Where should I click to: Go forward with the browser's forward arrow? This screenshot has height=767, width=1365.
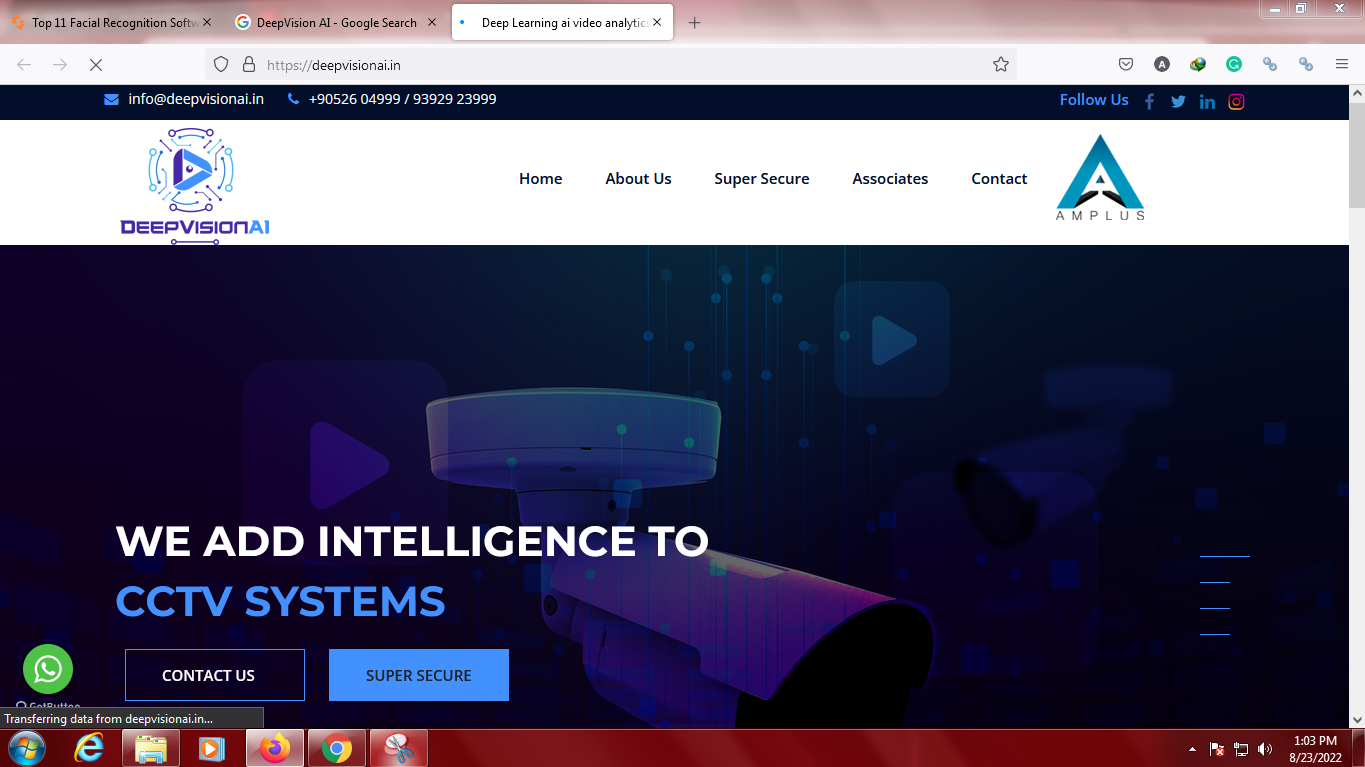tap(60, 64)
